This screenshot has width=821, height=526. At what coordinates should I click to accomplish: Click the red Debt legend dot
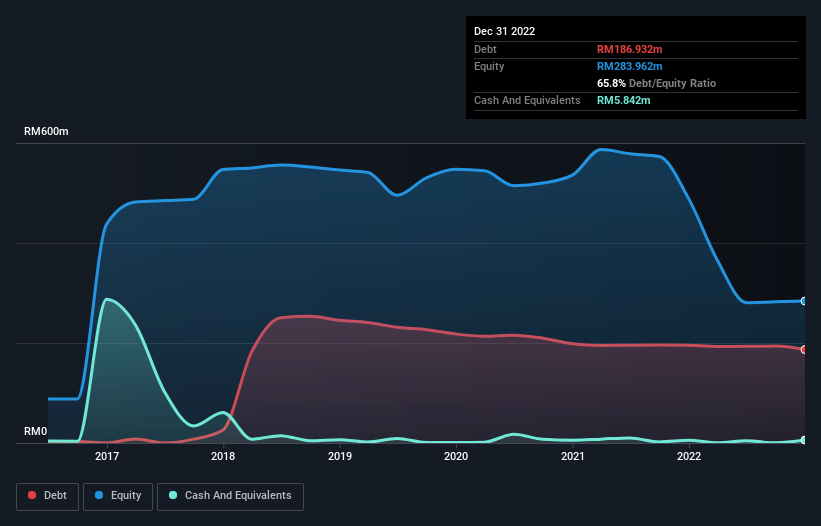[x=32, y=495]
